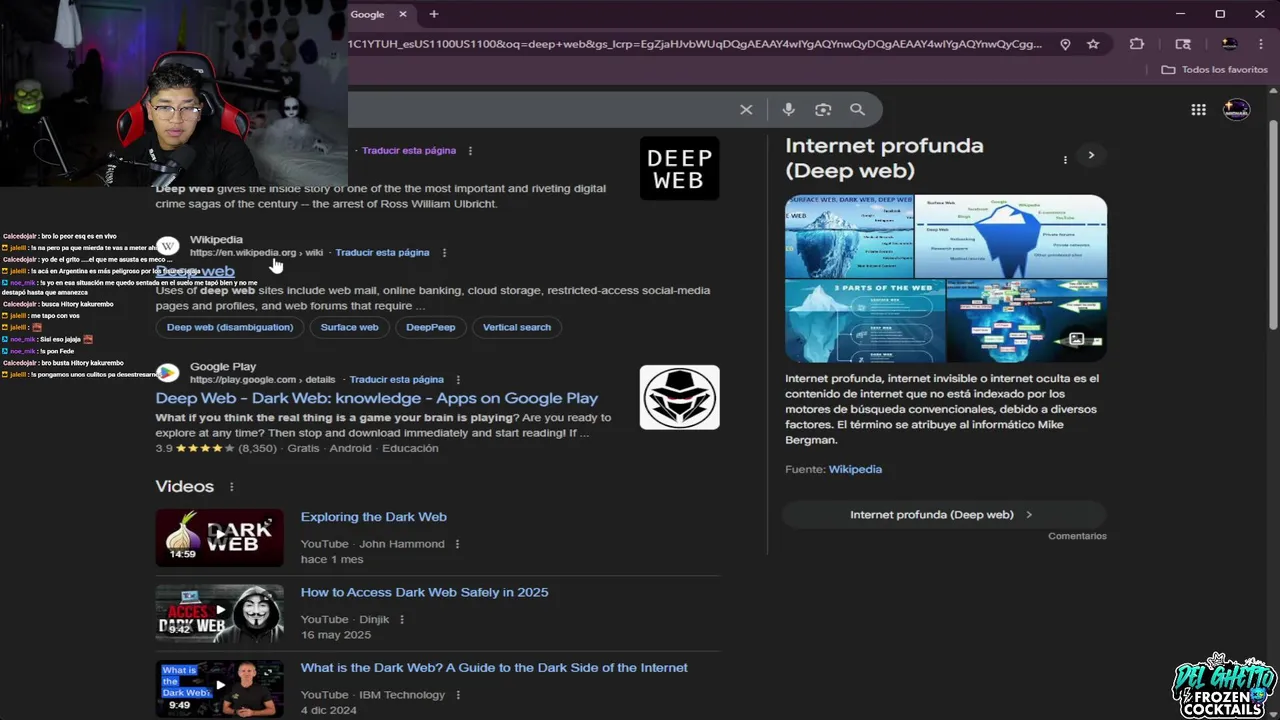Open What is the Dark Web? guide link

point(494,668)
